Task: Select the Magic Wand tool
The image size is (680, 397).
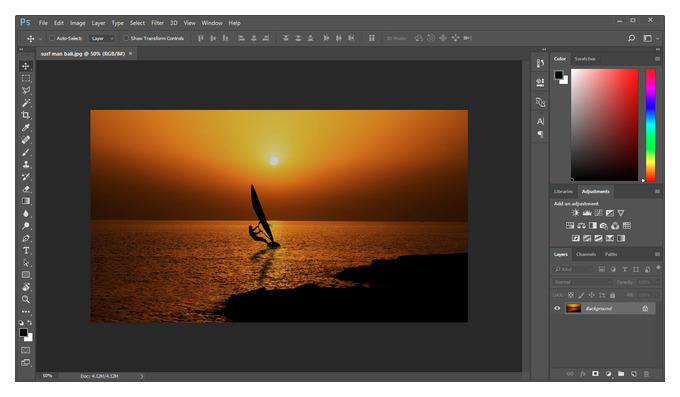Action: [x=26, y=103]
